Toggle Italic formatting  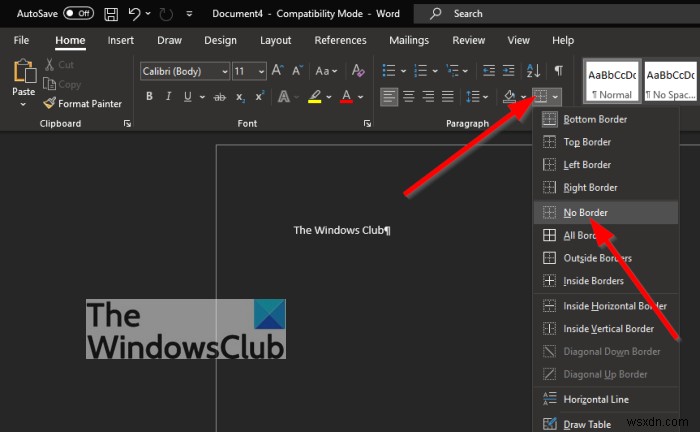click(x=168, y=96)
